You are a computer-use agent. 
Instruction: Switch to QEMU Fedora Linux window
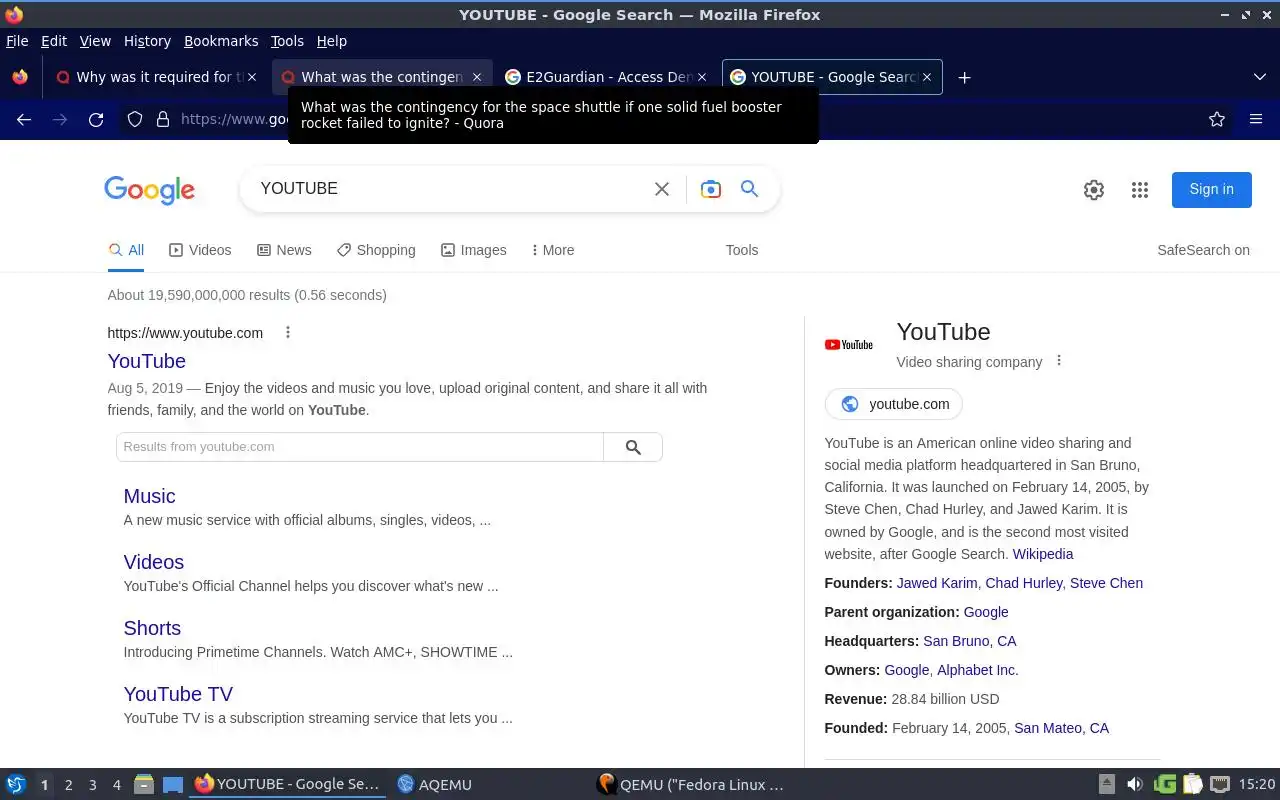point(690,785)
